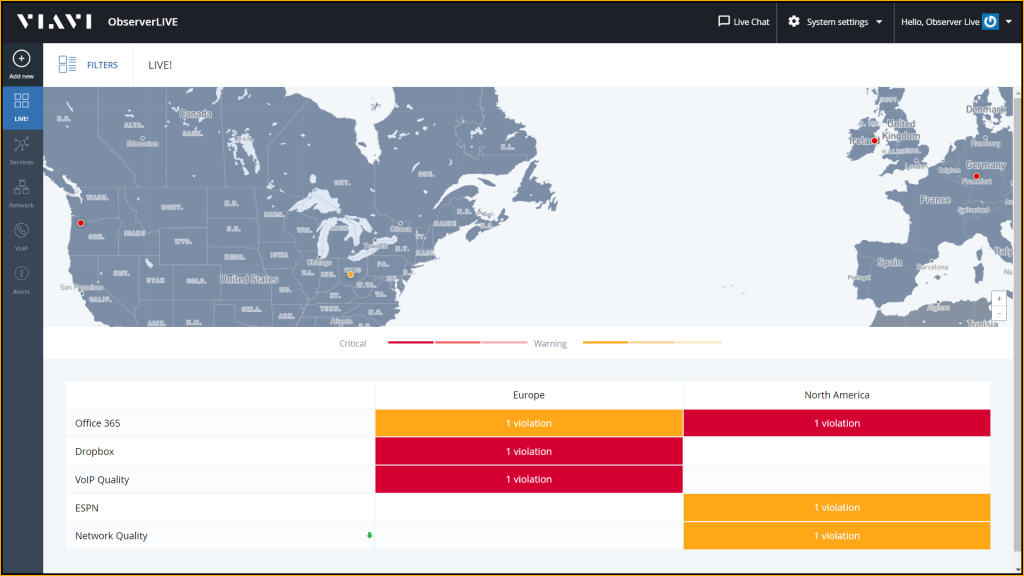Click the ObserverLIVE title
Viewport: 1024px width, 576px height.
(x=143, y=22)
